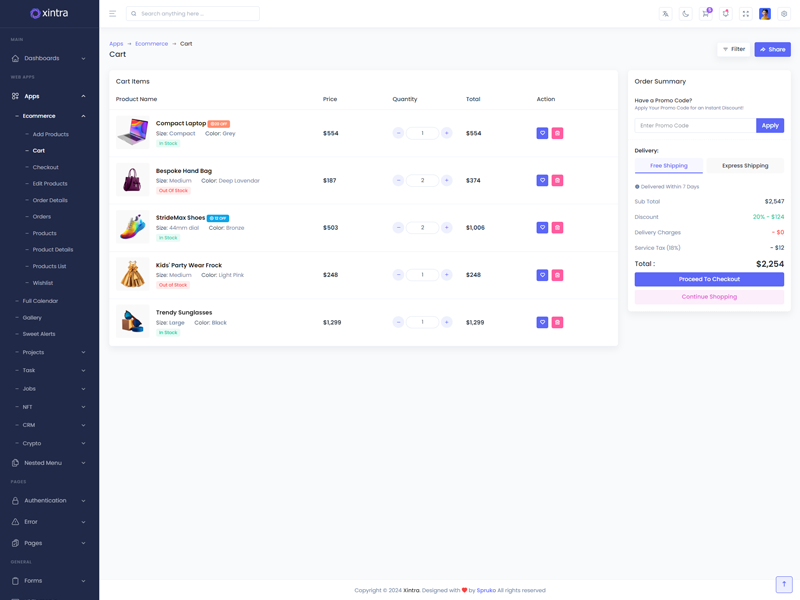Expand the Dashboards sidebar menu
The height and width of the screenshot is (600, 800).
49,58
